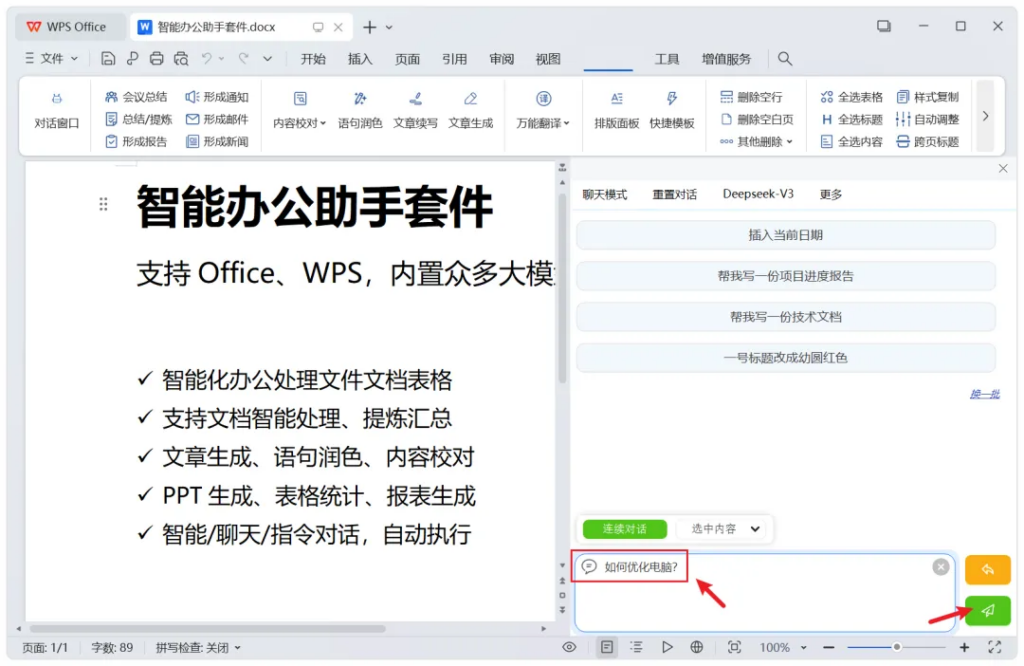Click the 语句润色 sentence polish icon

click(360, 99)
